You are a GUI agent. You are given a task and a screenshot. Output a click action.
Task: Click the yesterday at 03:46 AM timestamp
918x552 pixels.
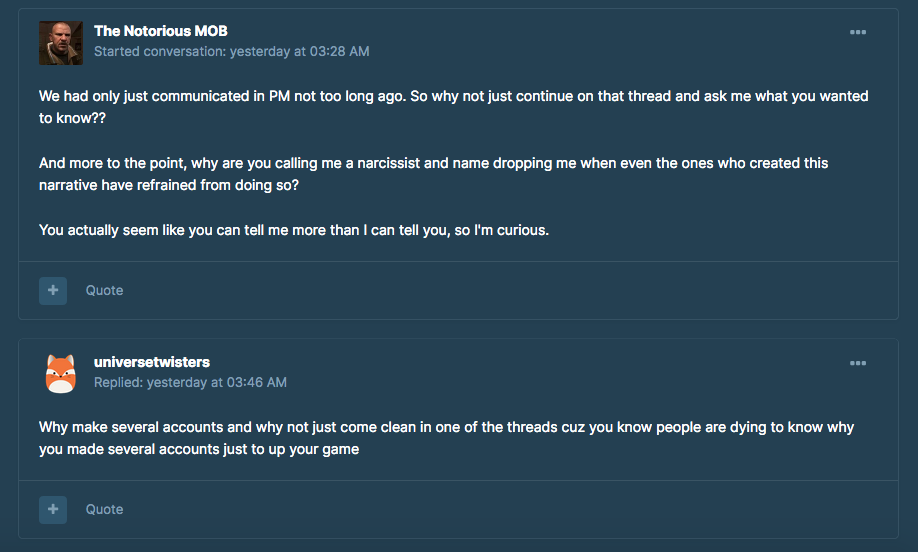coord(217,382)
